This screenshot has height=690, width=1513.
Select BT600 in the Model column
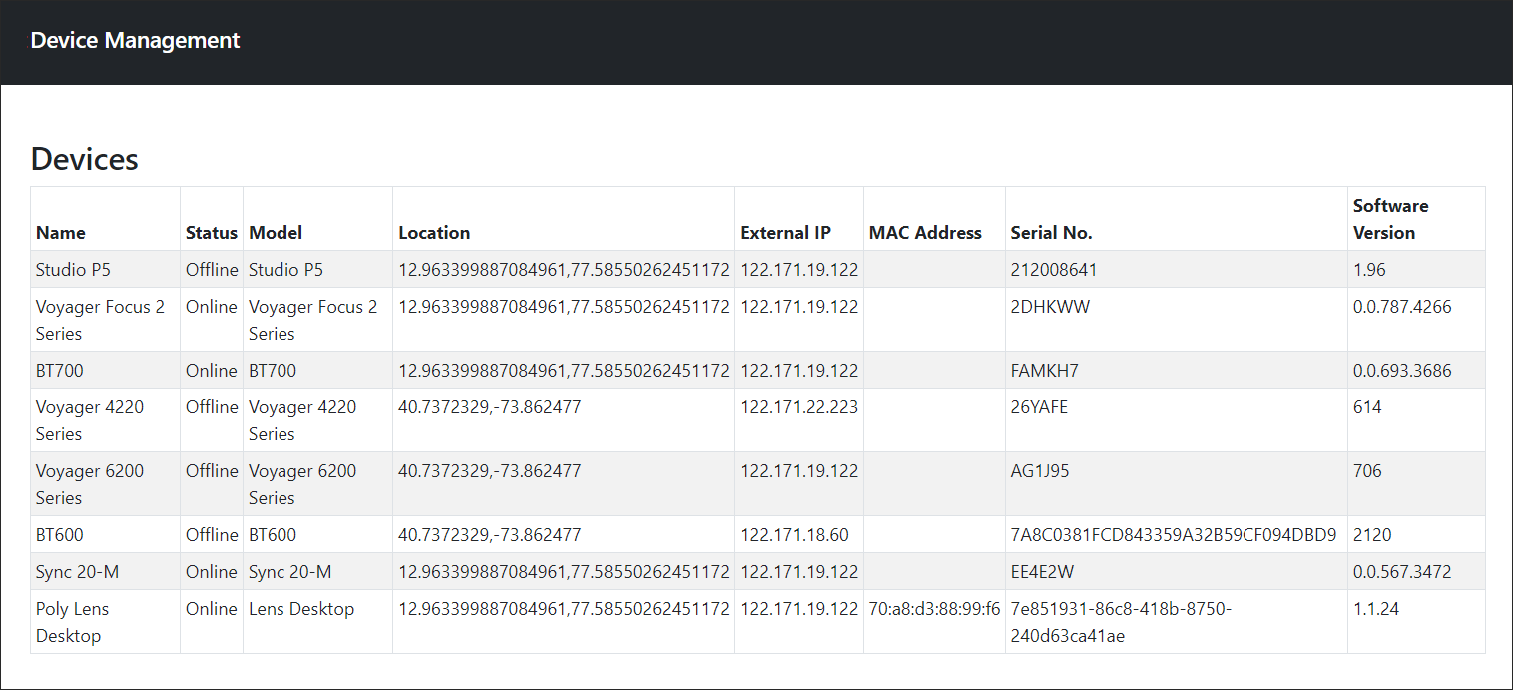pos(273,535)
